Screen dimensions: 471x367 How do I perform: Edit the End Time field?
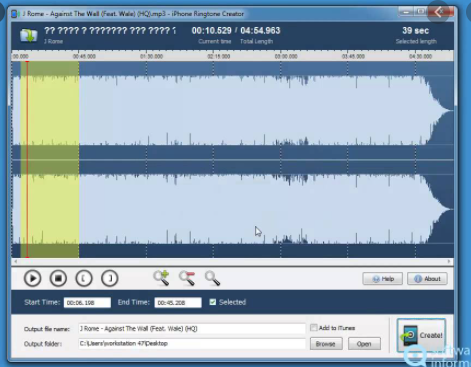(x=178, y=302)
